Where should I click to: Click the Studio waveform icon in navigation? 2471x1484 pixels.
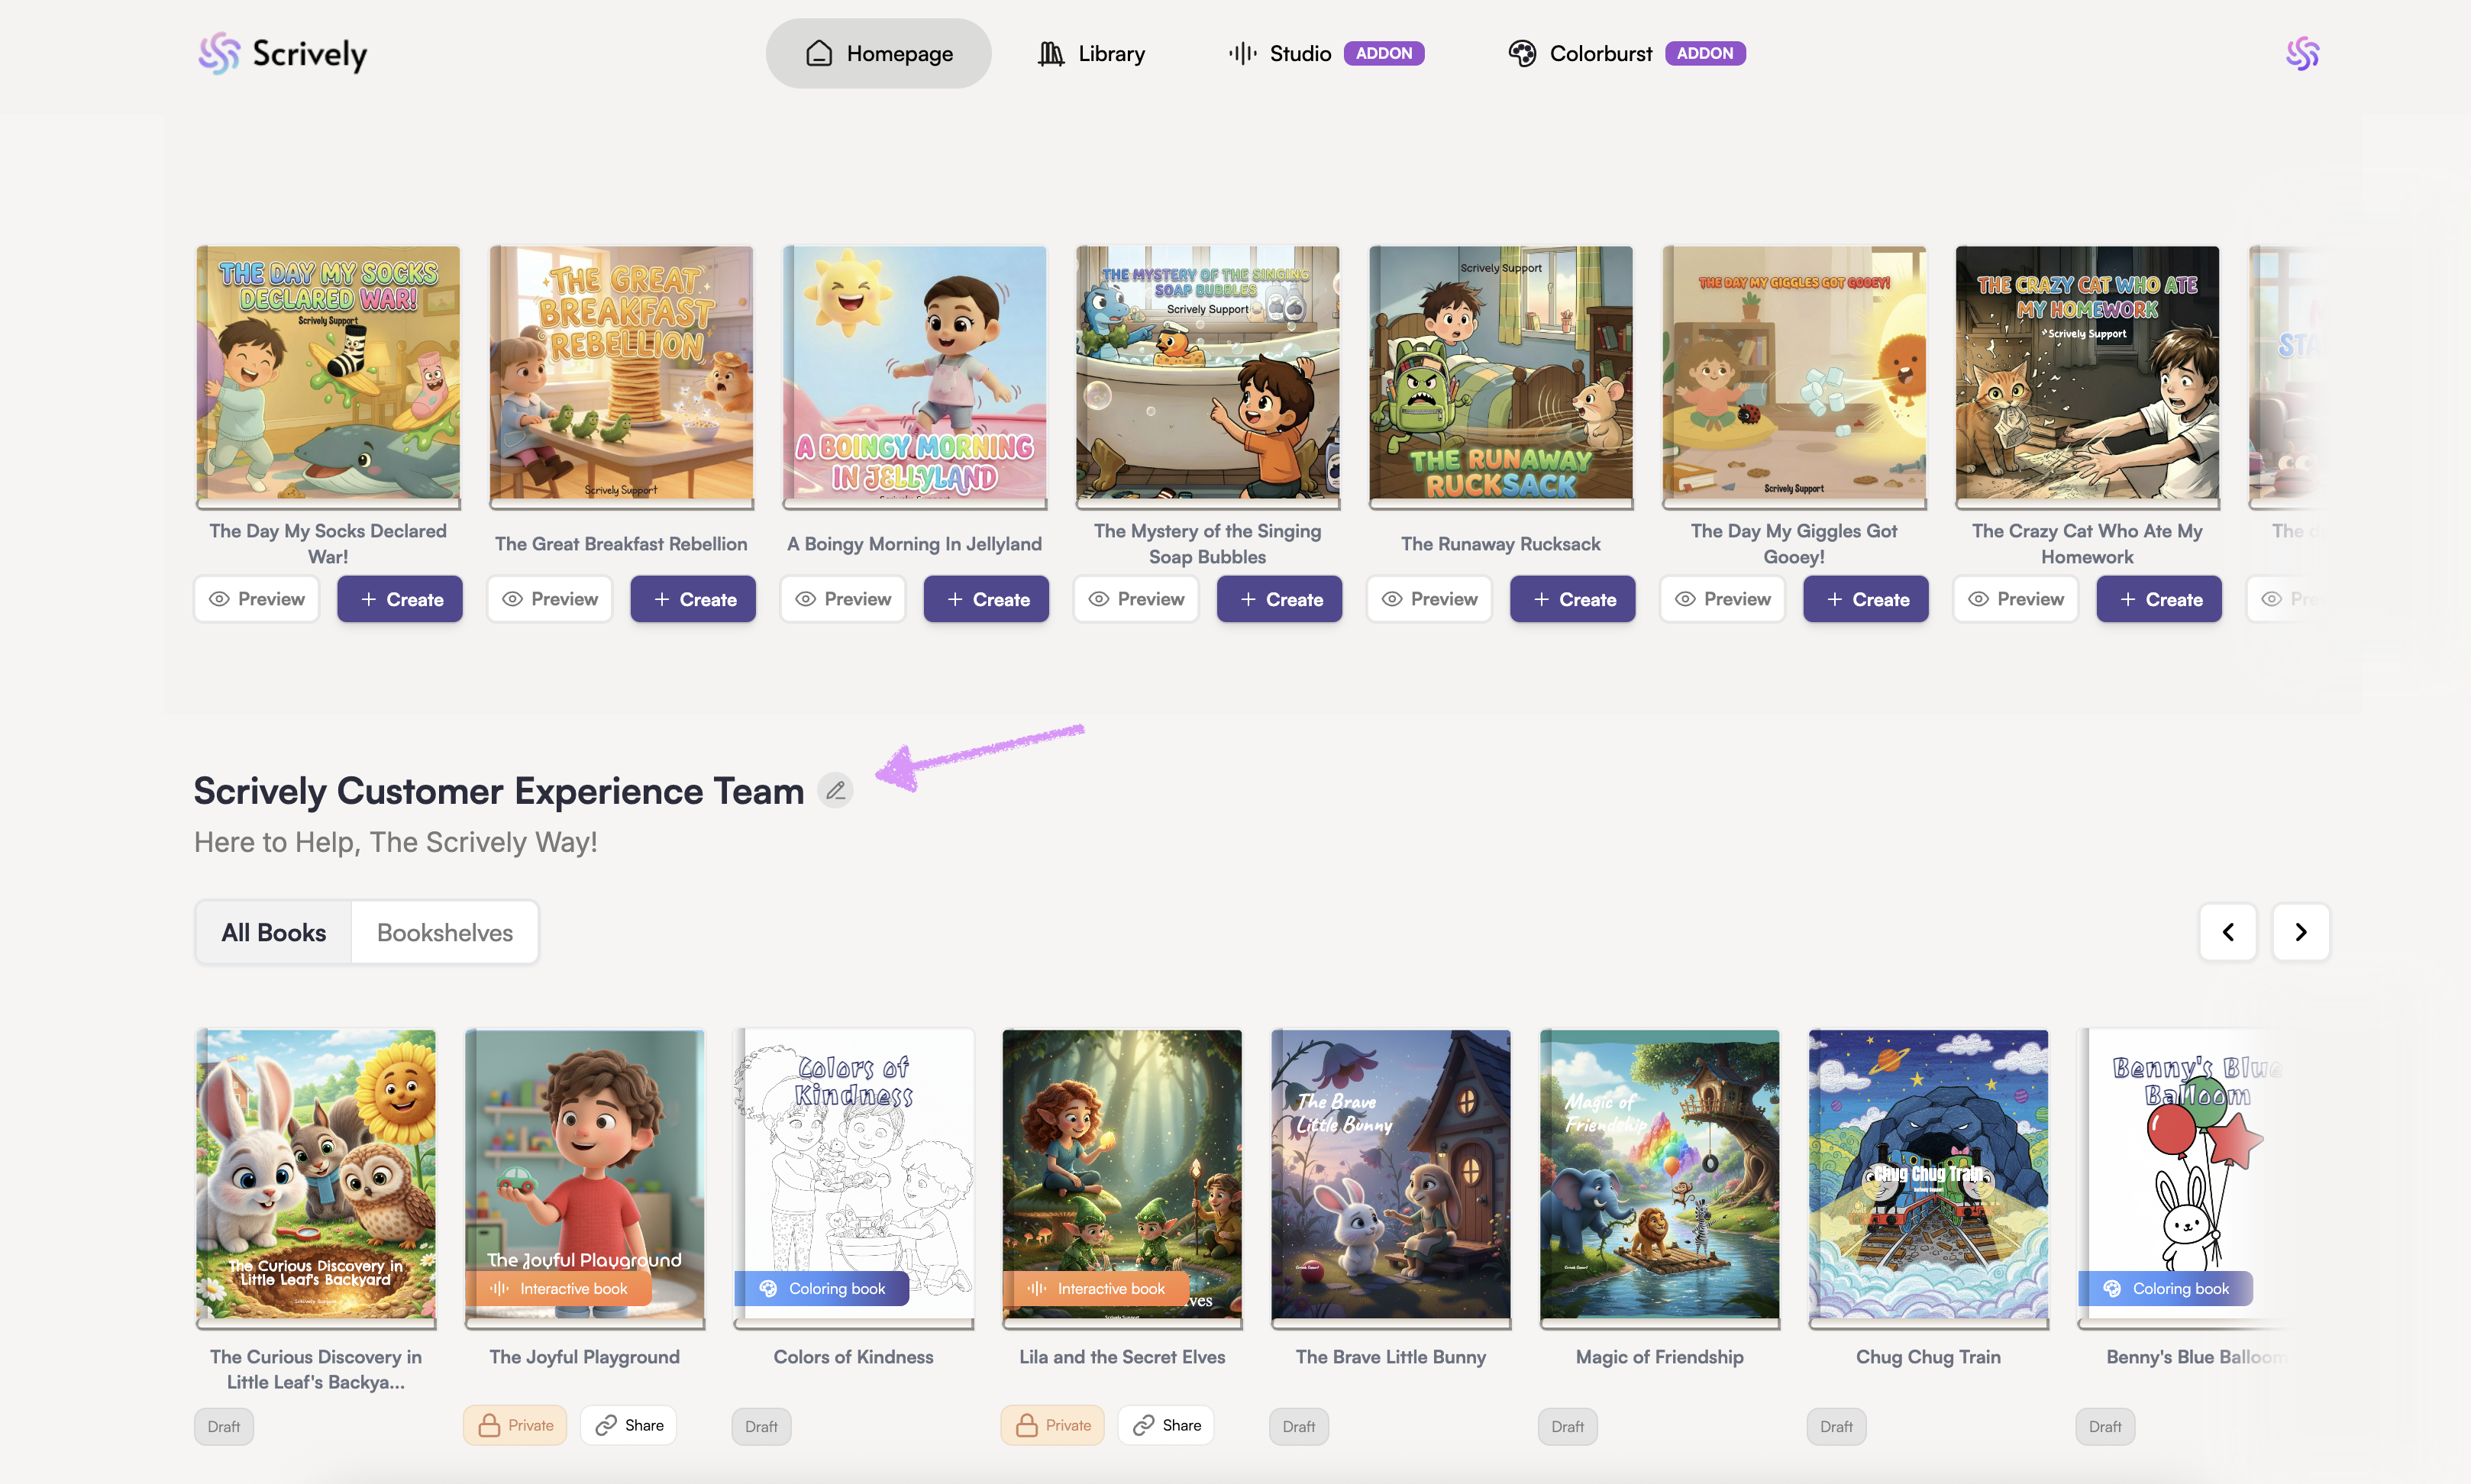[x=1242, y=54]
